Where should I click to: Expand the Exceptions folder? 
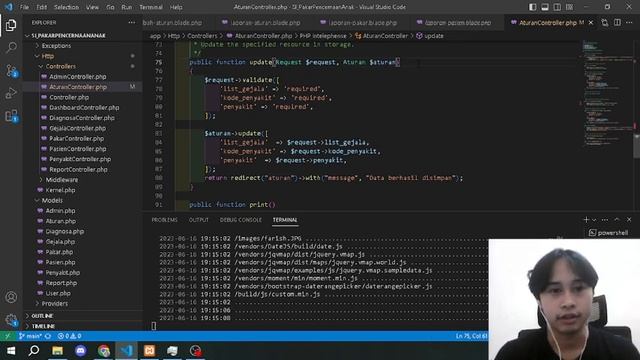coord(56,46)
